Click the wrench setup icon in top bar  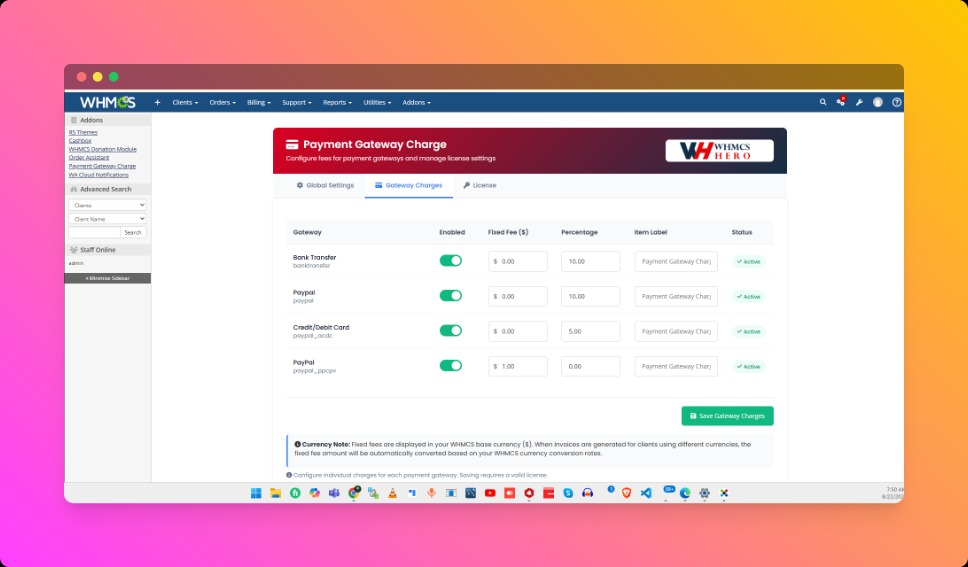[x=858, y=102]
